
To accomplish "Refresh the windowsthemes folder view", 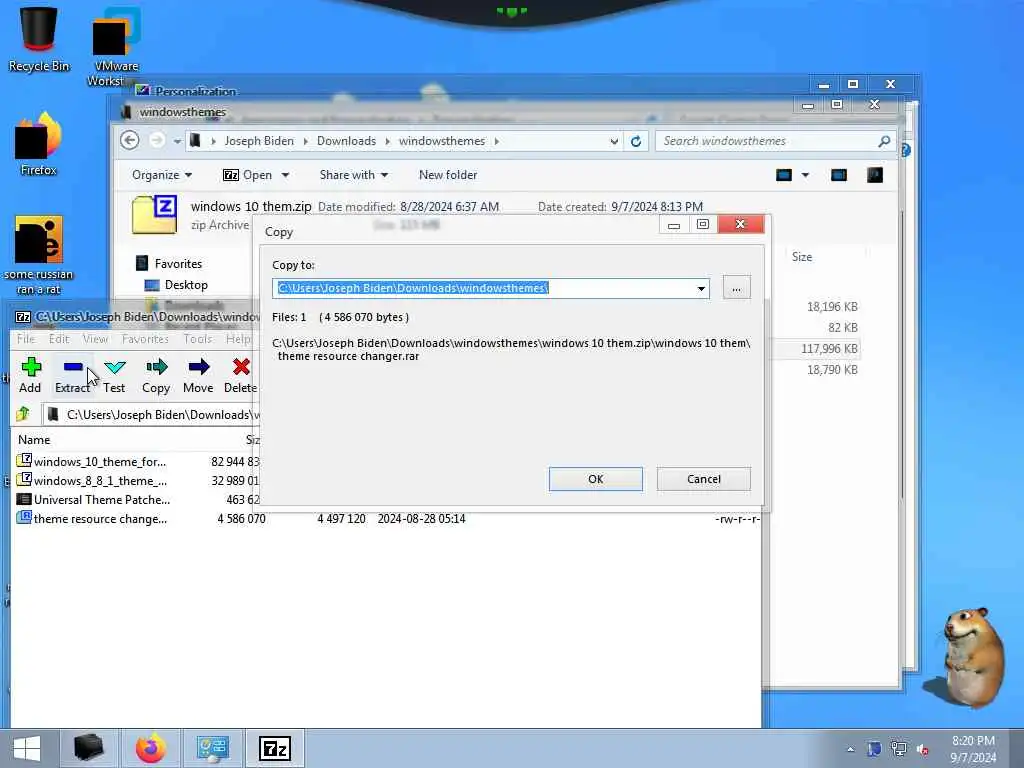I will 636,141.
